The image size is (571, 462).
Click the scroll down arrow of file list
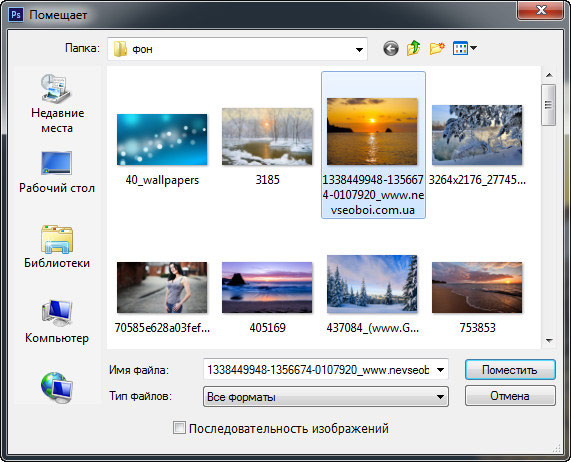pos(549,341)
